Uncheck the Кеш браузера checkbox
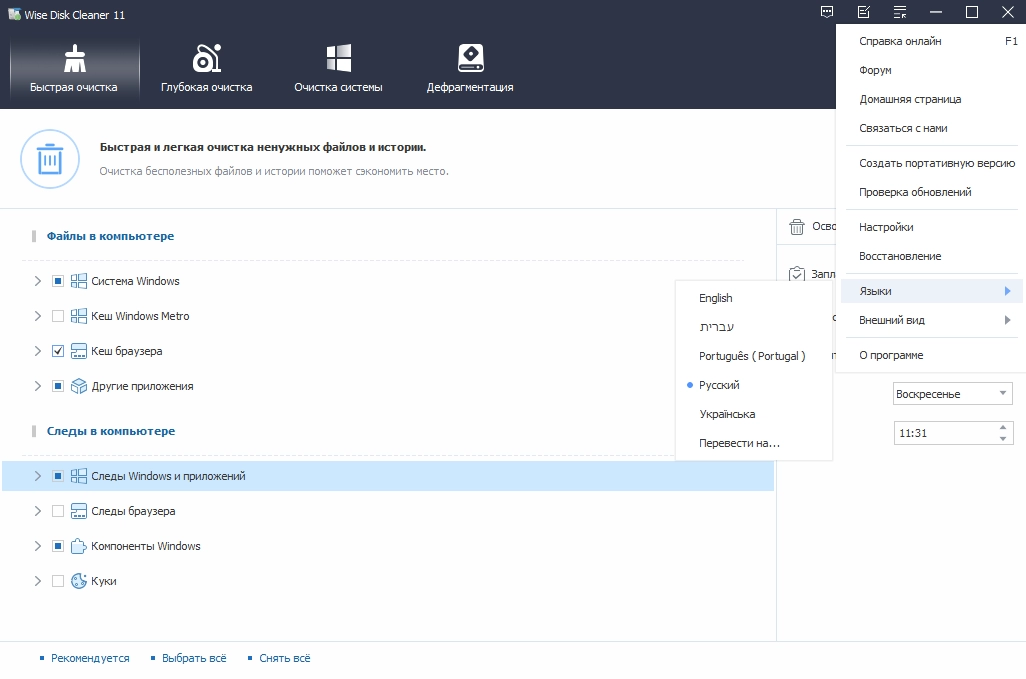Screen dimensions: 1026x679 click(x=58, y=351)
